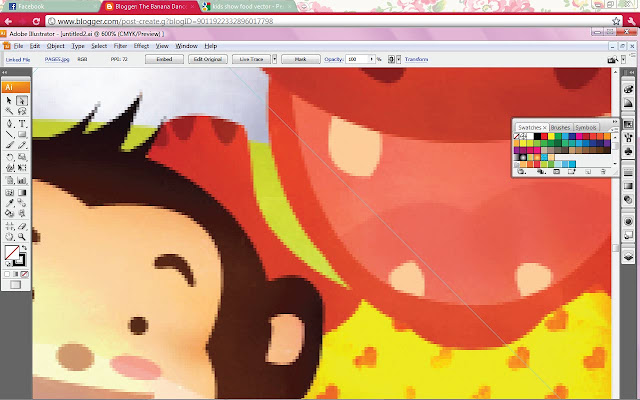Select the Mesh tool
The image size is (640, 400).
(x=9, y=193)
